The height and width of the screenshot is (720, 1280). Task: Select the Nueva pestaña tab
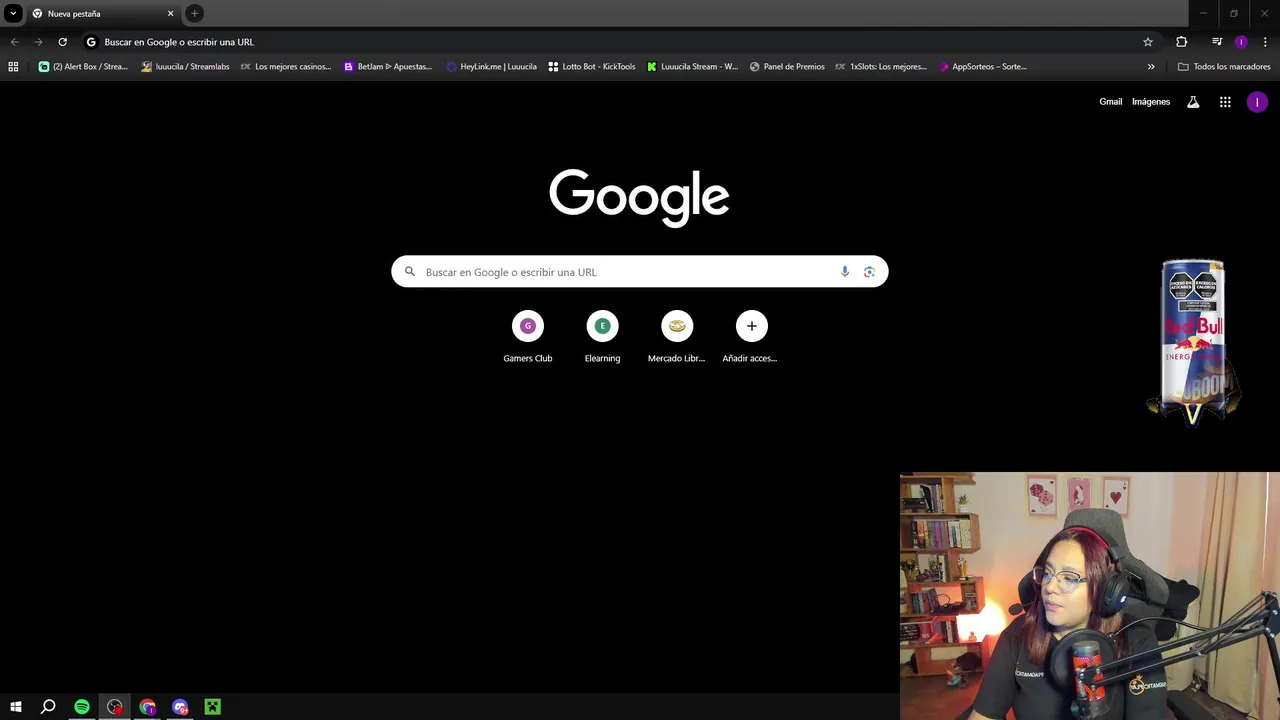tap(103, 14)
